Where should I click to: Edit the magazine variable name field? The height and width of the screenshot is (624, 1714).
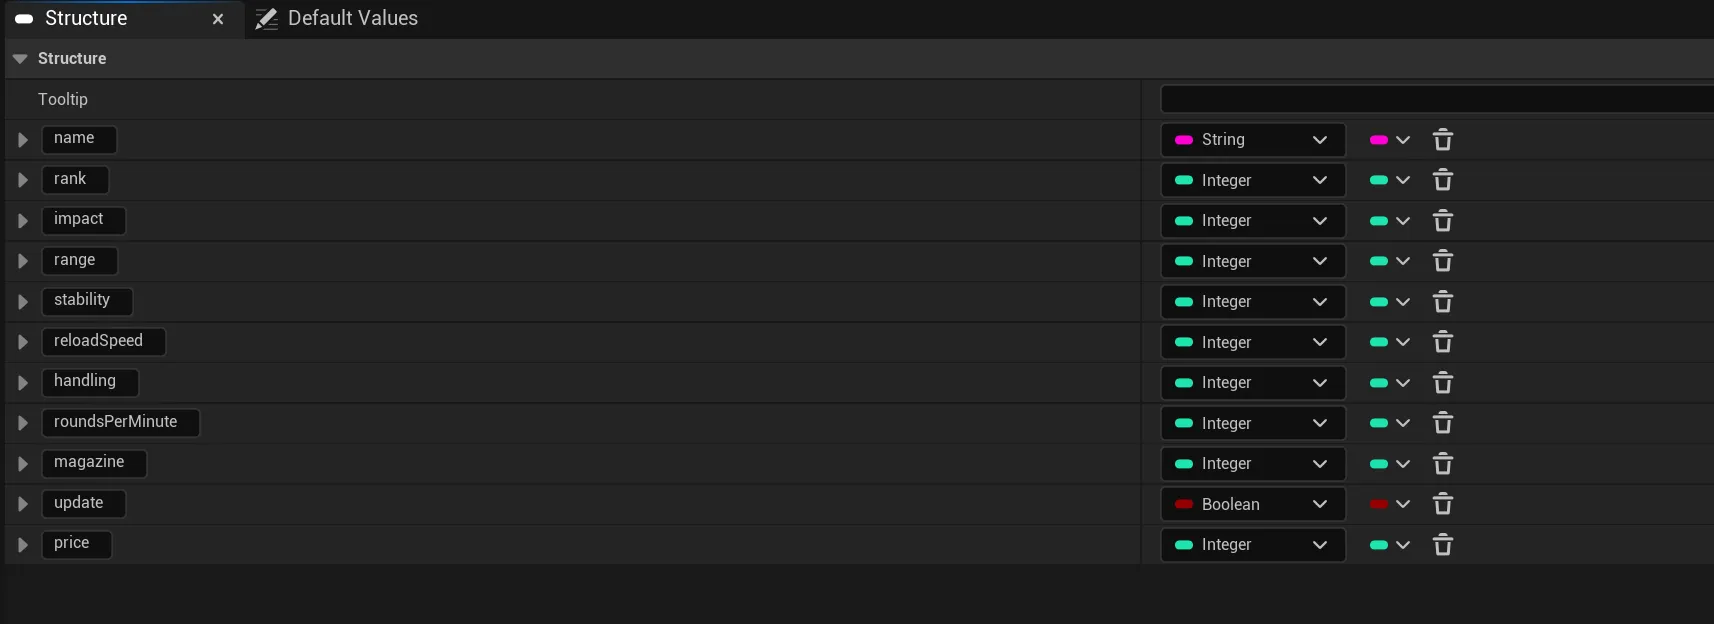(94, 463)
